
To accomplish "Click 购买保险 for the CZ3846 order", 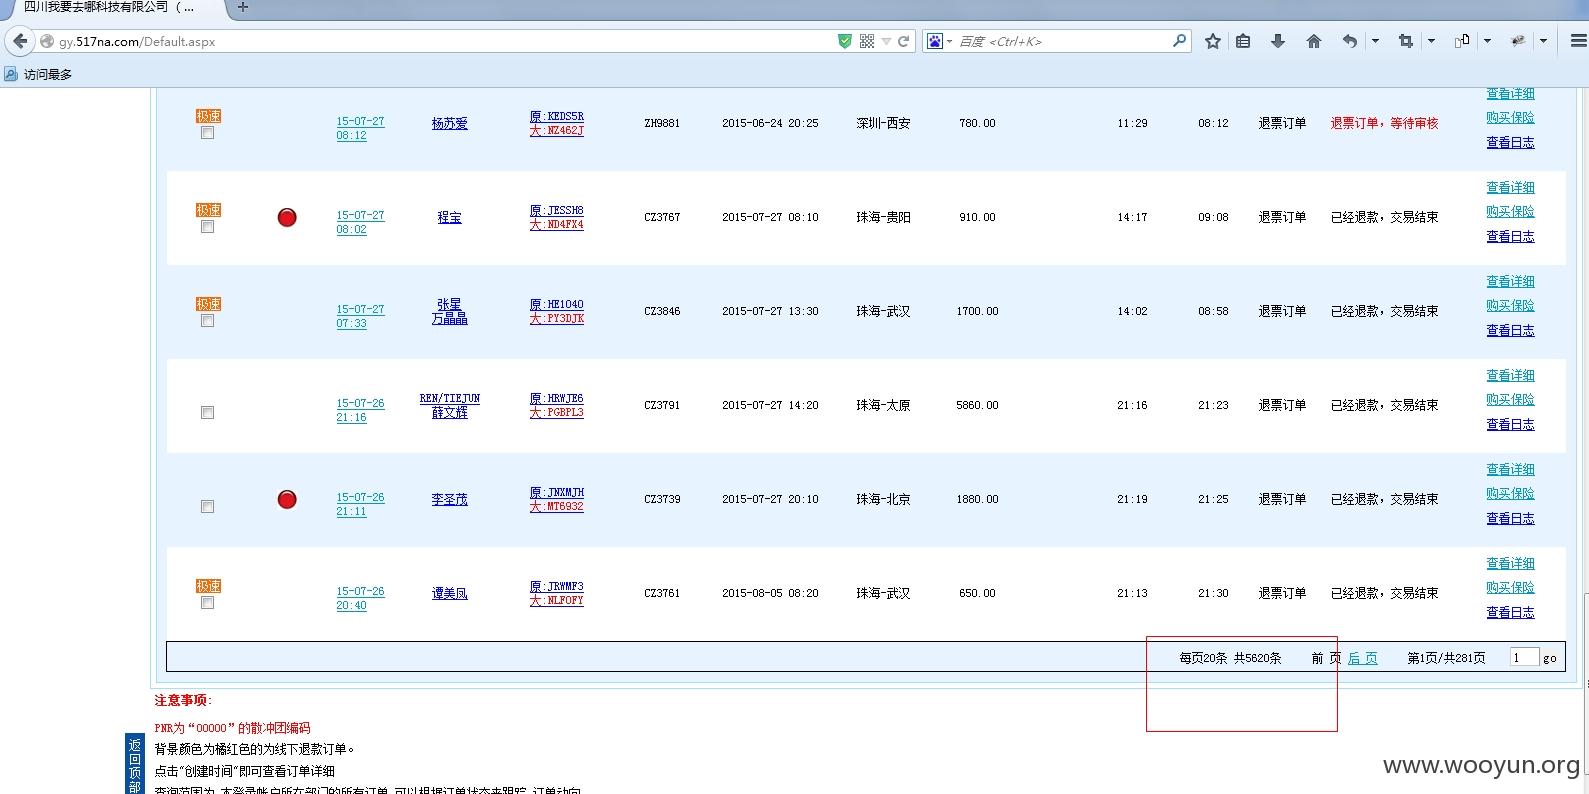I will (1510, 305).
